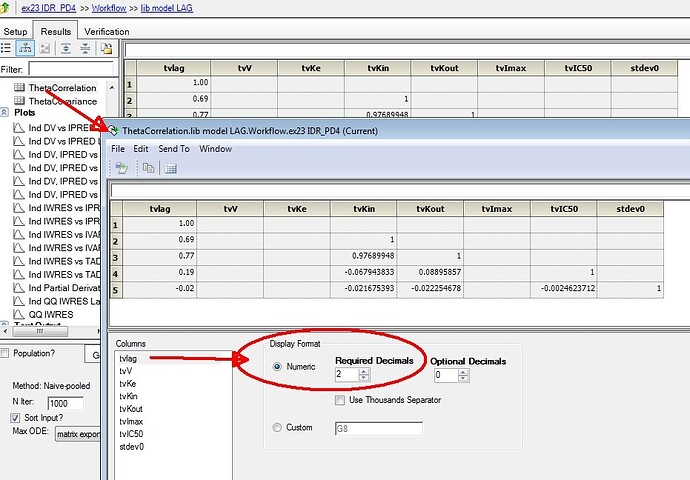Image resolution: width=690 pixels, height=480 pixels.
Task: Increase Required Decimals with up arrow
Action: click(364, 371)
